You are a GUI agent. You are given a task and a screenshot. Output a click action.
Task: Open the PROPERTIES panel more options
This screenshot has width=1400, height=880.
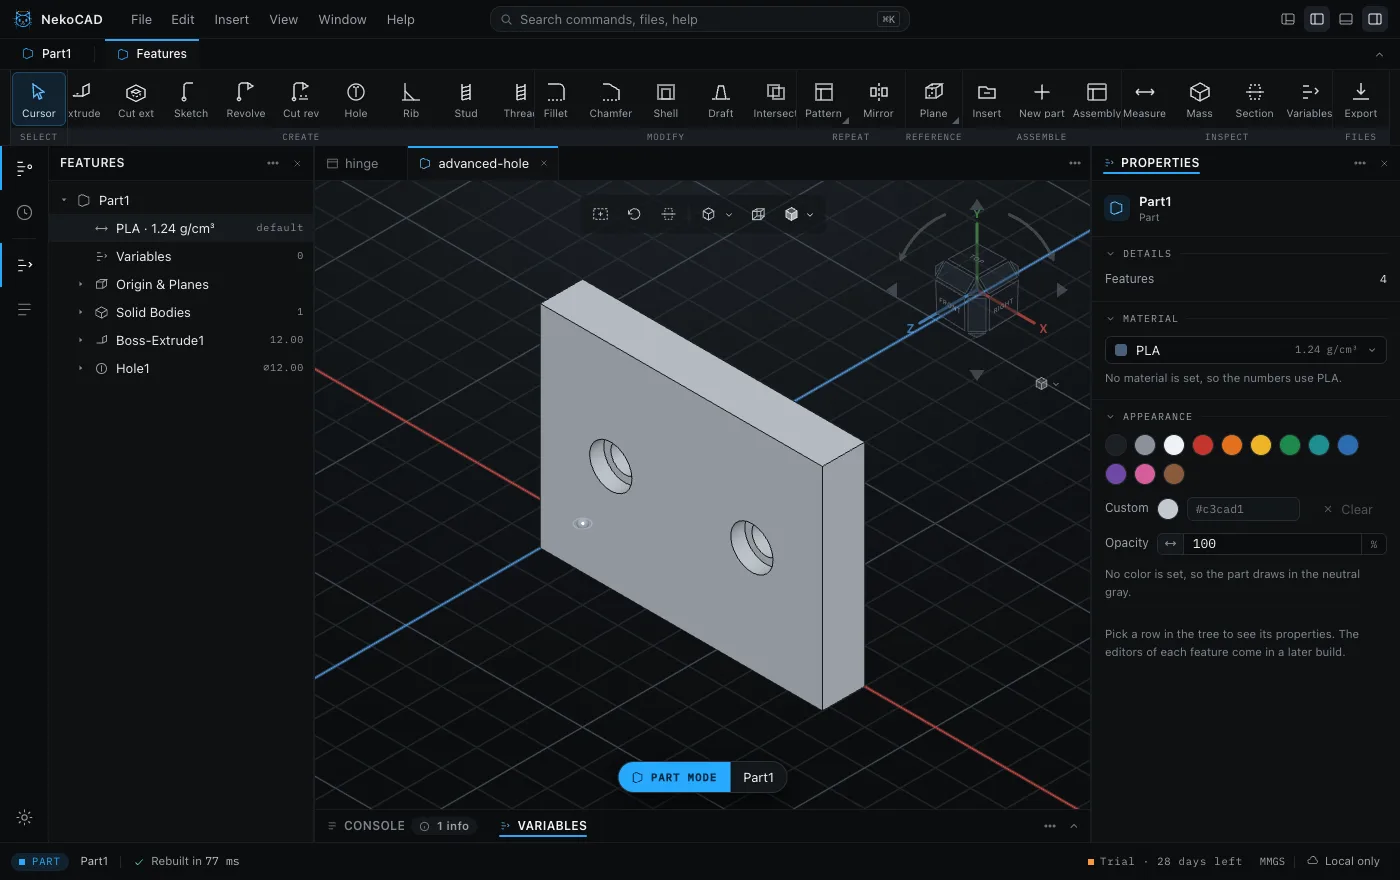coord(1360,163)
